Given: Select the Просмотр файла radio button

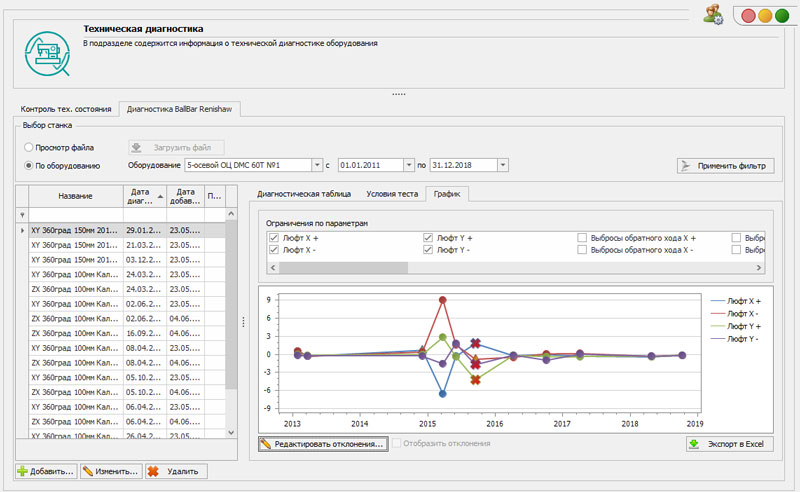Looking at the screenshot, I should [29, 147].
